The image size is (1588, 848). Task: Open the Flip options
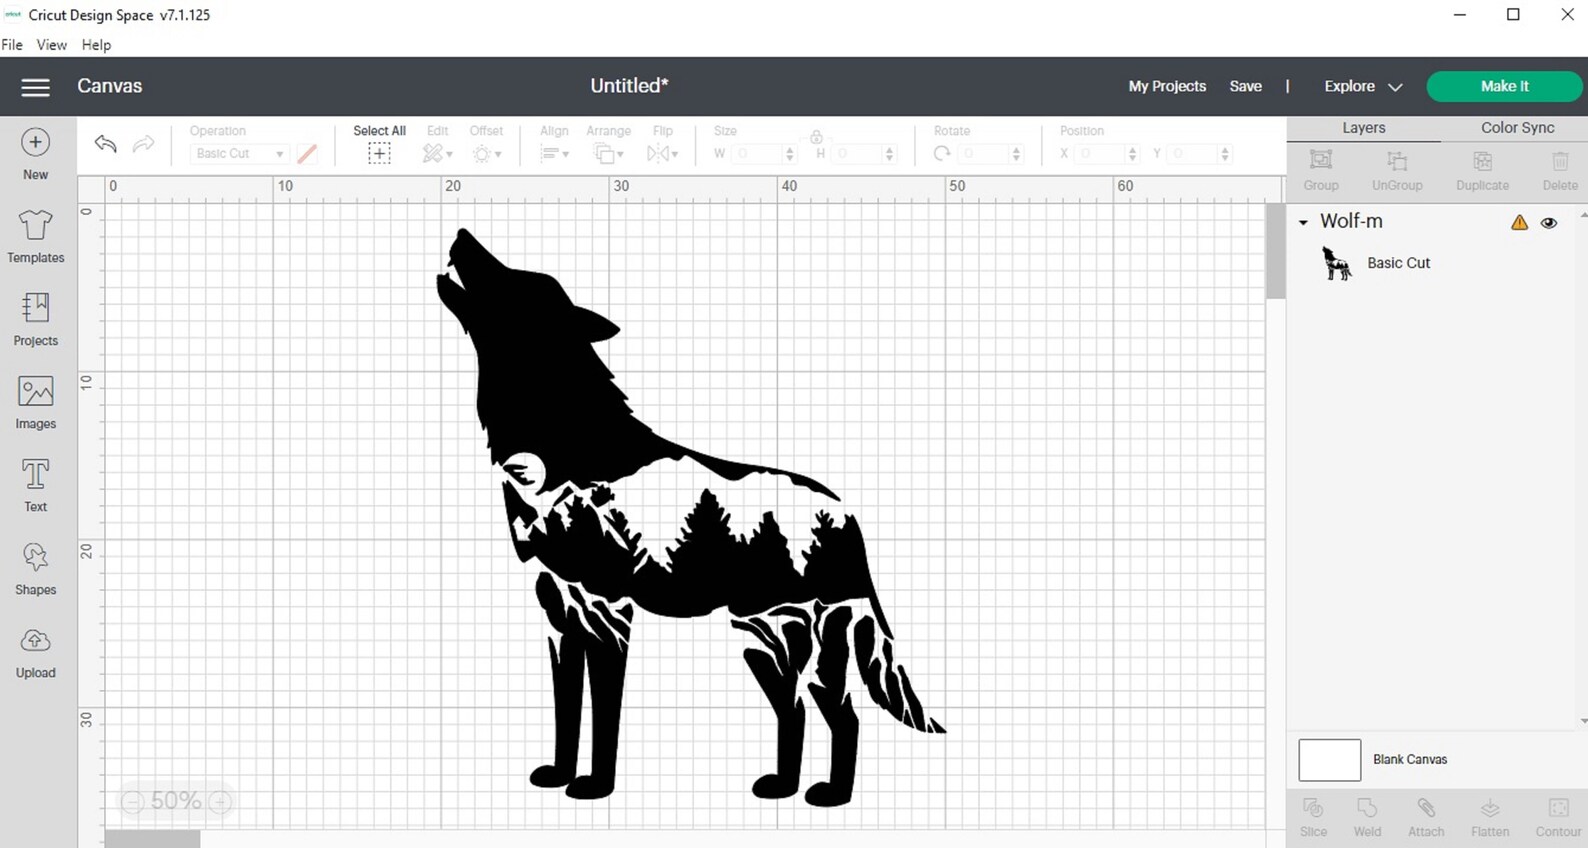[x=662, y=153]
